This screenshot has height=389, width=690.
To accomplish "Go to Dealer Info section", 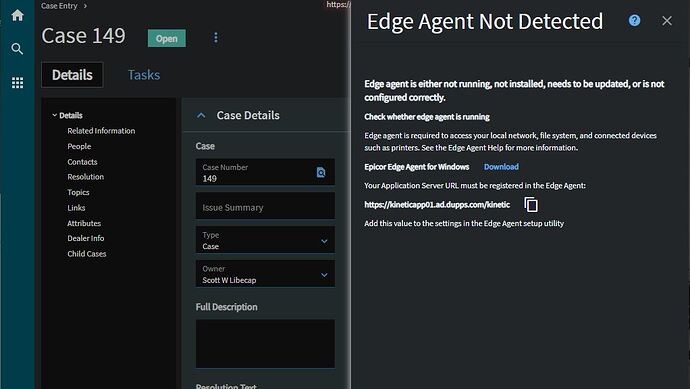I will [86, 238].
